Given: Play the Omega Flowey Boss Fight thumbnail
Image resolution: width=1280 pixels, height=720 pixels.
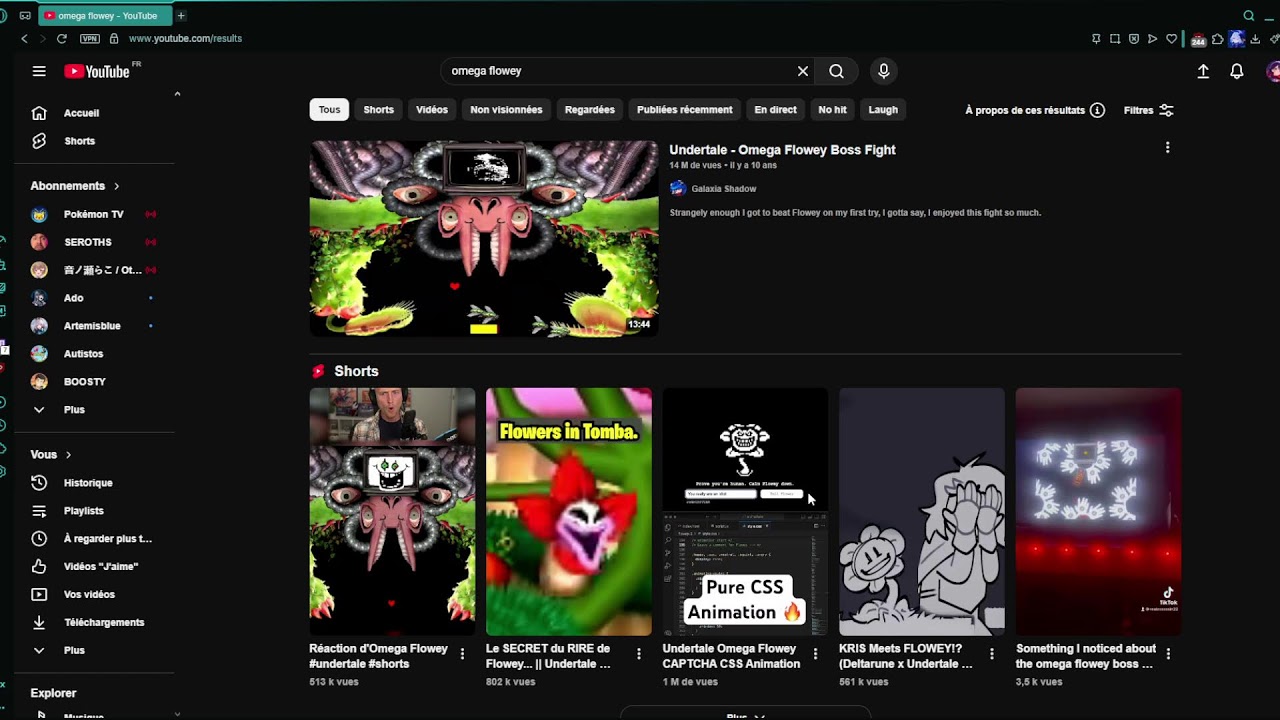Looking at the screenshot, I should 484,238.
